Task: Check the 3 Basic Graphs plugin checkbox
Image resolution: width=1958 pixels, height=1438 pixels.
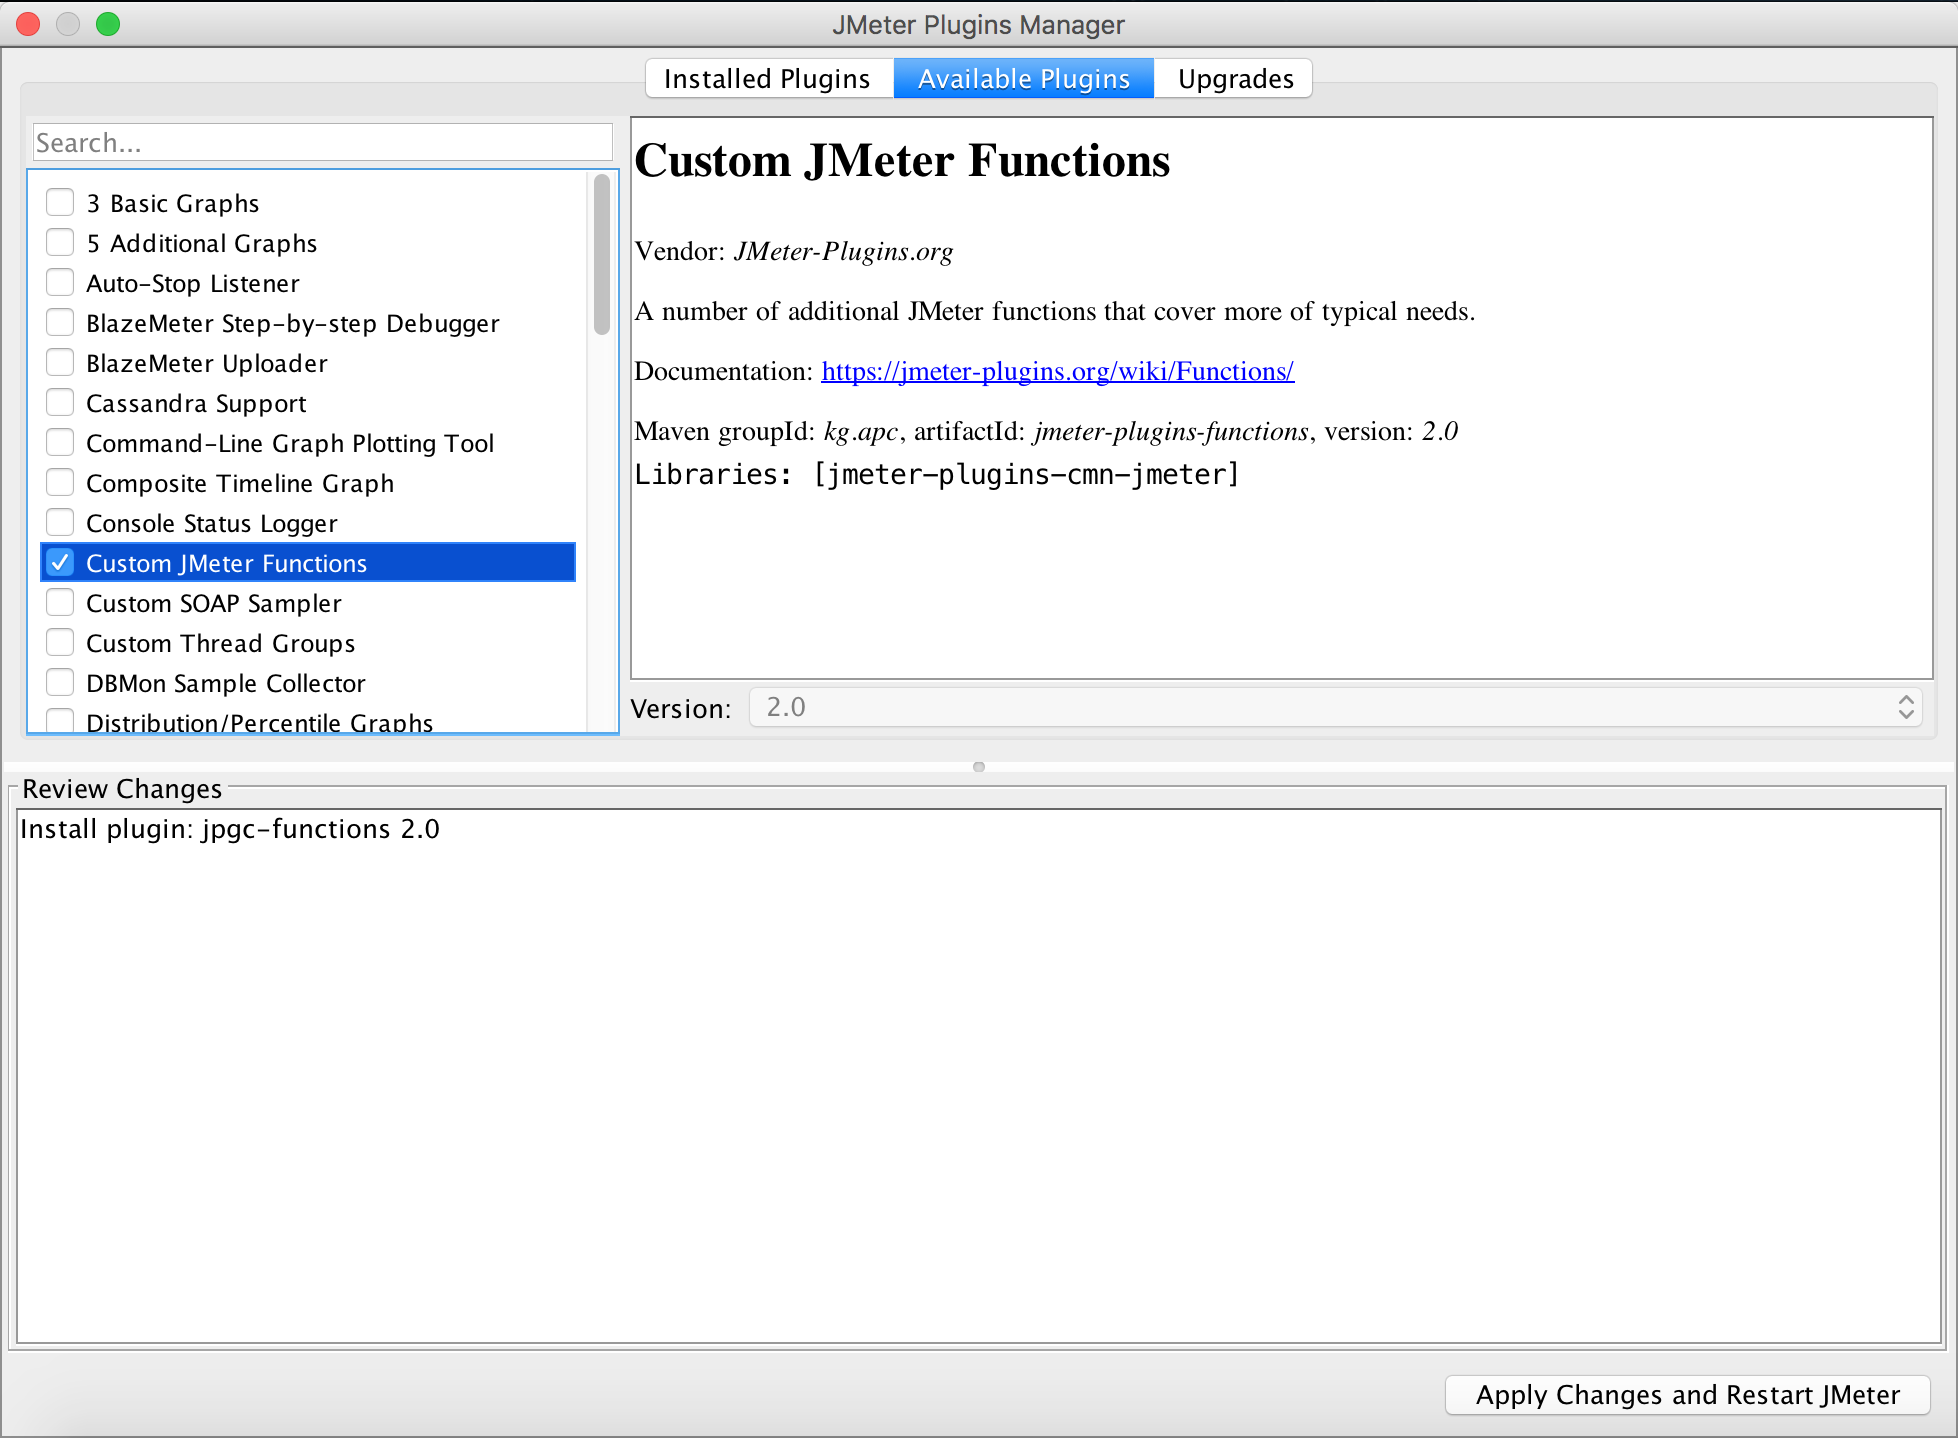Action: tap(60, 203)
